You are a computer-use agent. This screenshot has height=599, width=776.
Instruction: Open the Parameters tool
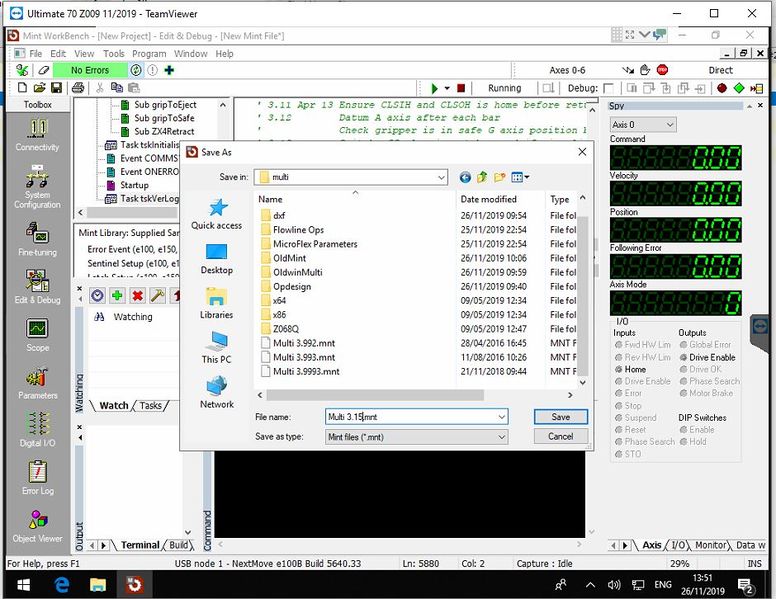pos(38,383)
